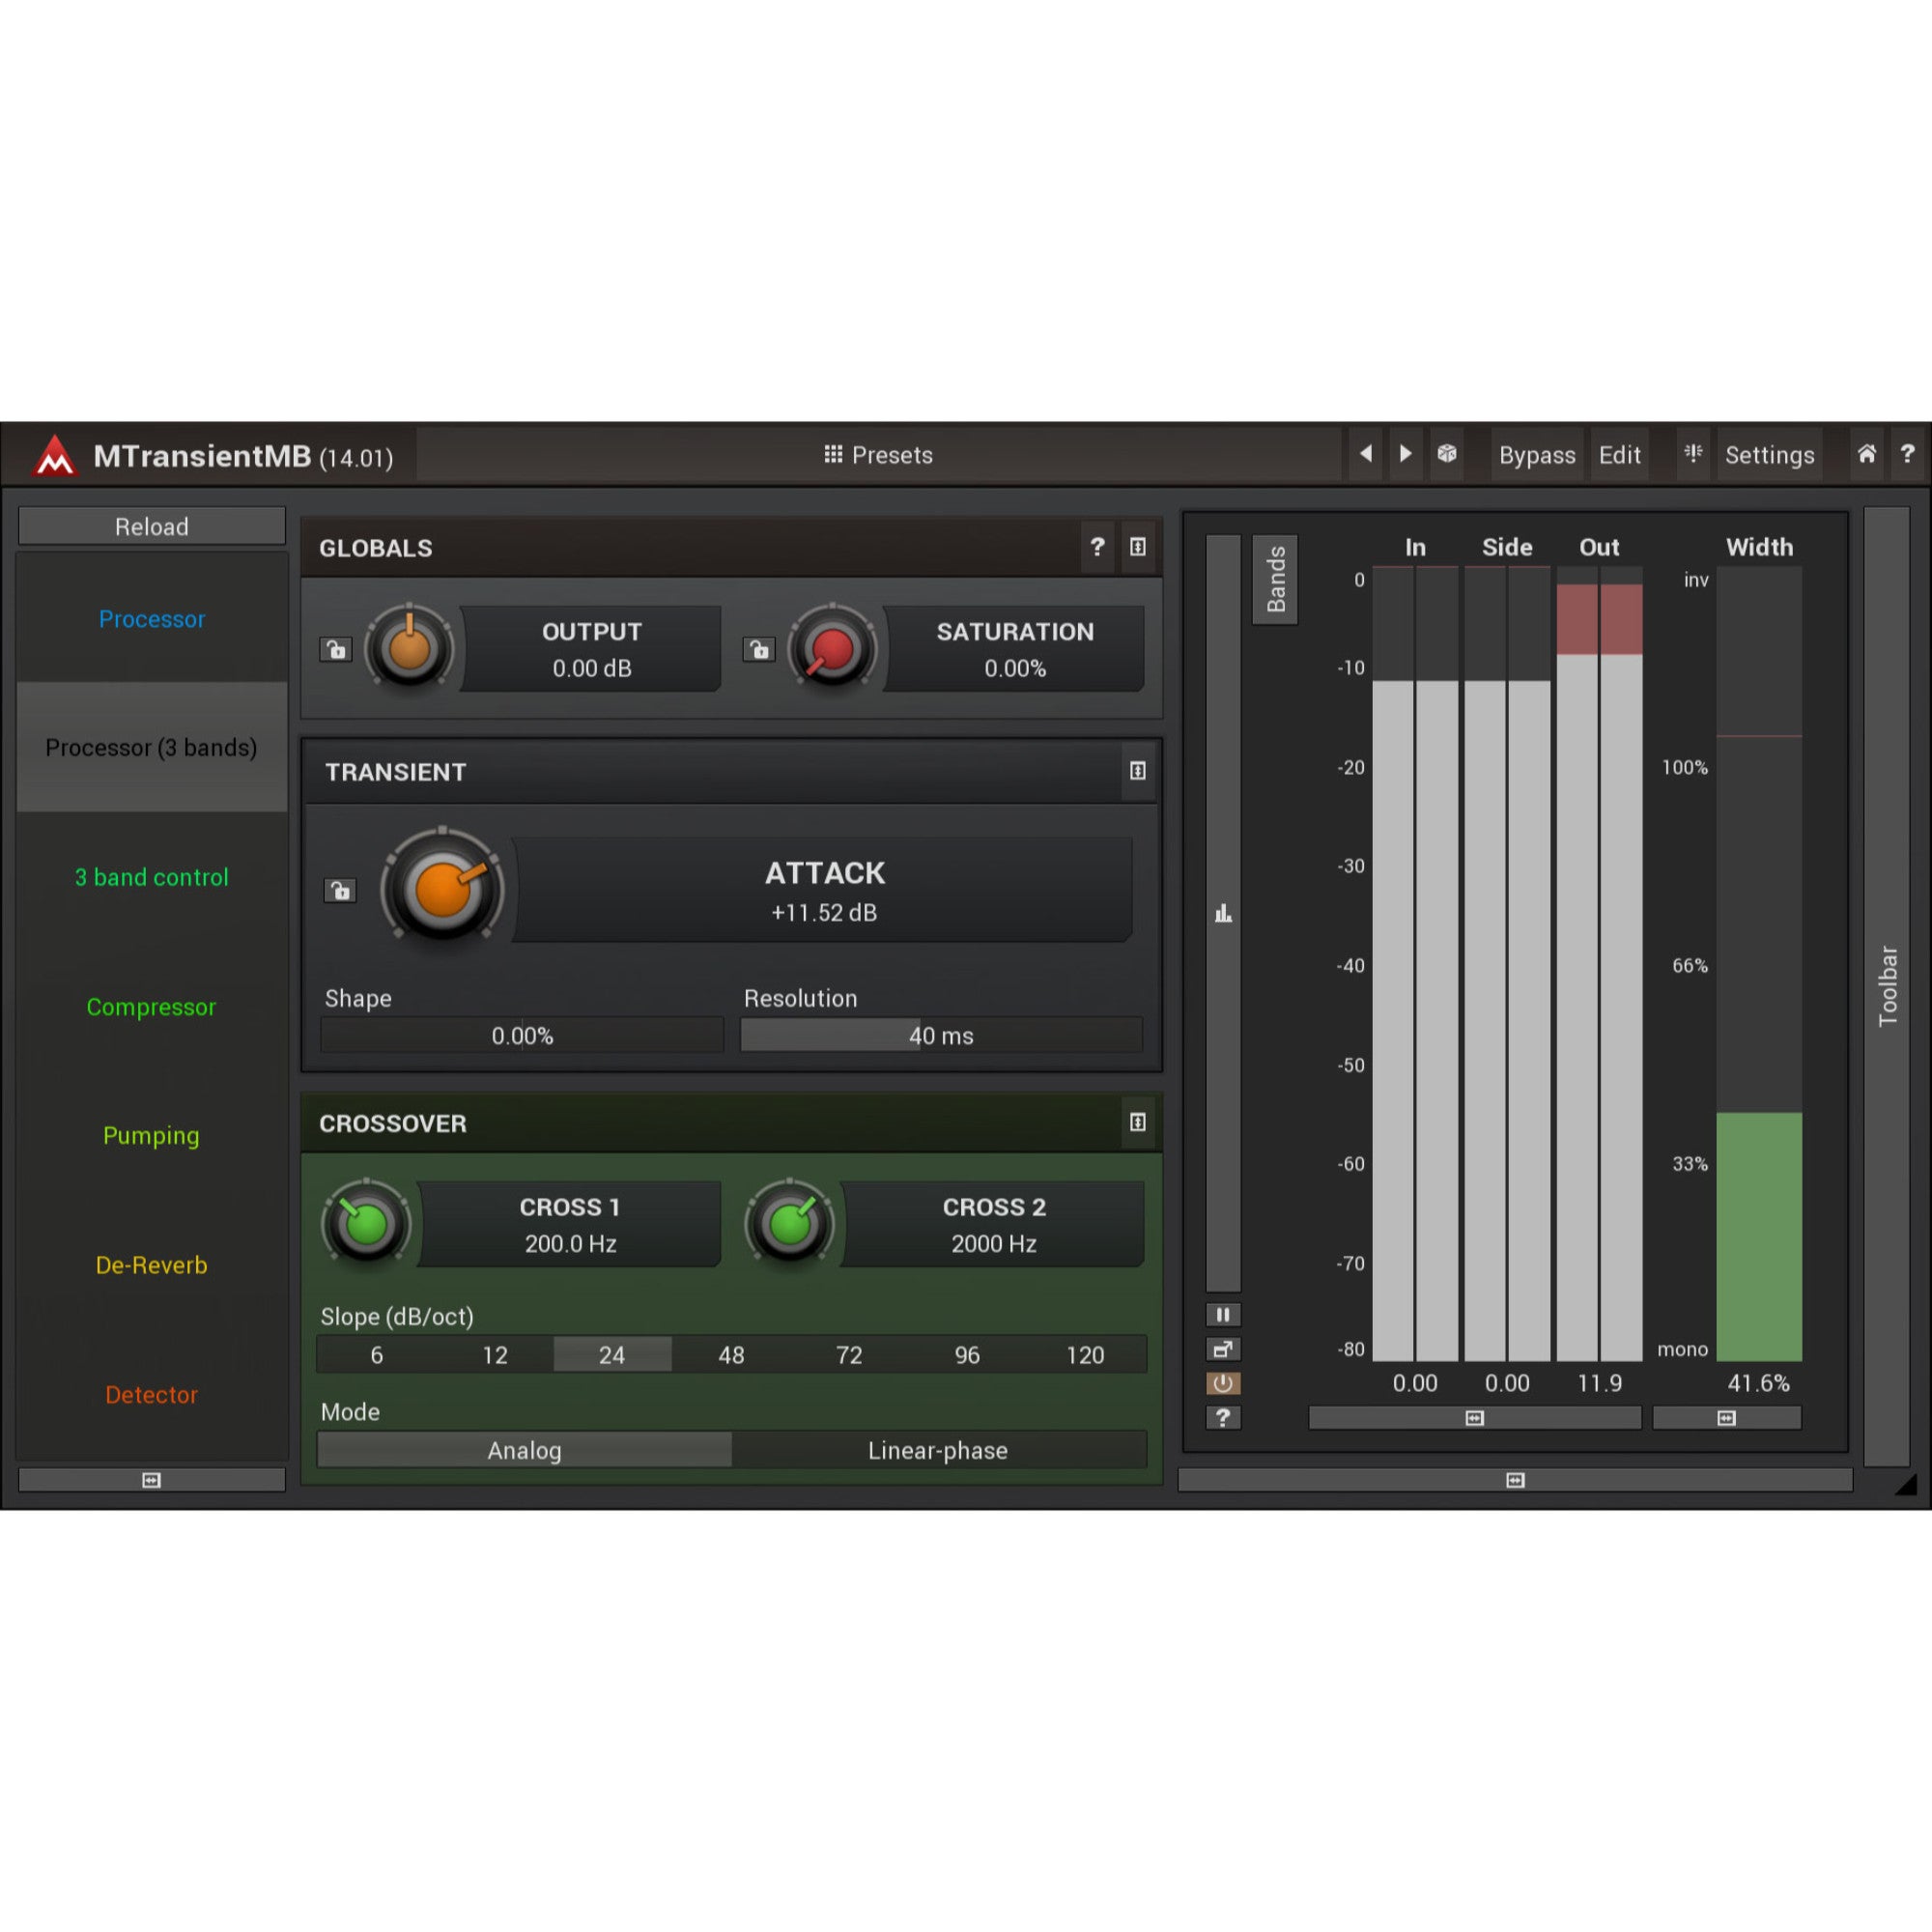Screen dimensions: 1932x1932
Task: Open Globals panel help question mark
Action: click(1097, 547)
